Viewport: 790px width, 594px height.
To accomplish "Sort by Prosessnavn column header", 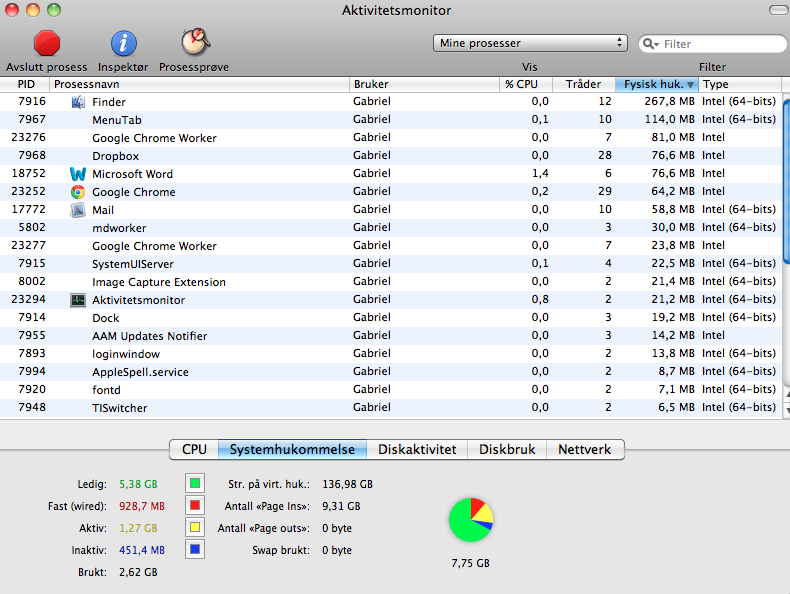I will (200, 84).
